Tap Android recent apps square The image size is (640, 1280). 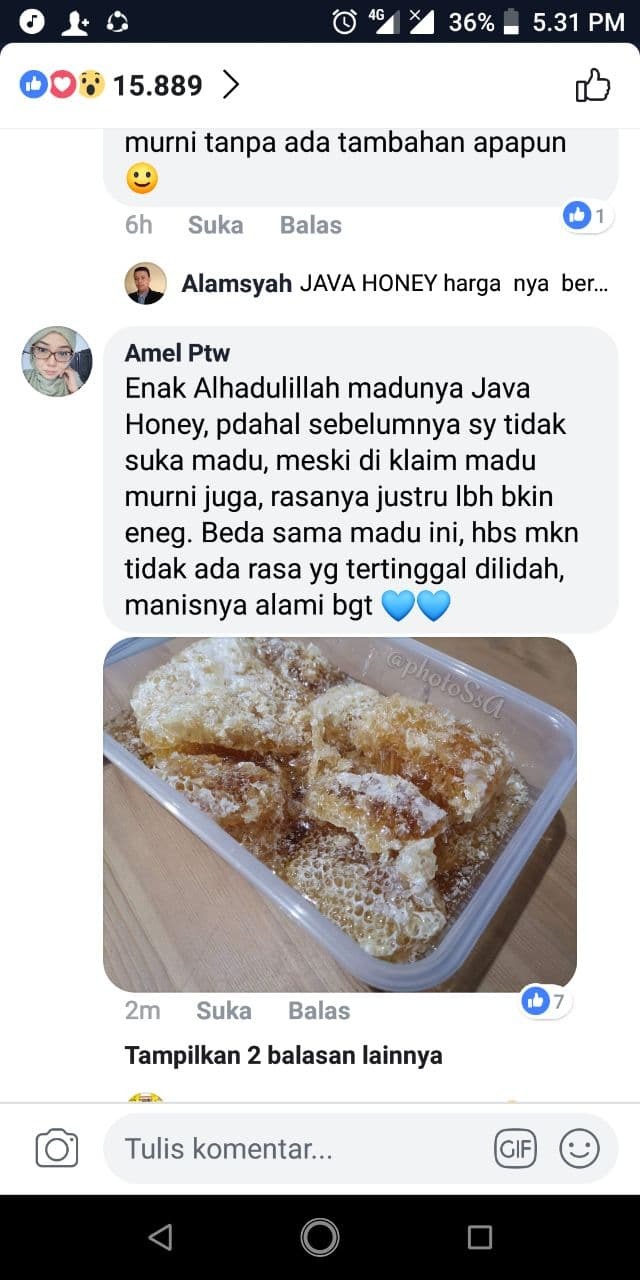coord(480,1237)
